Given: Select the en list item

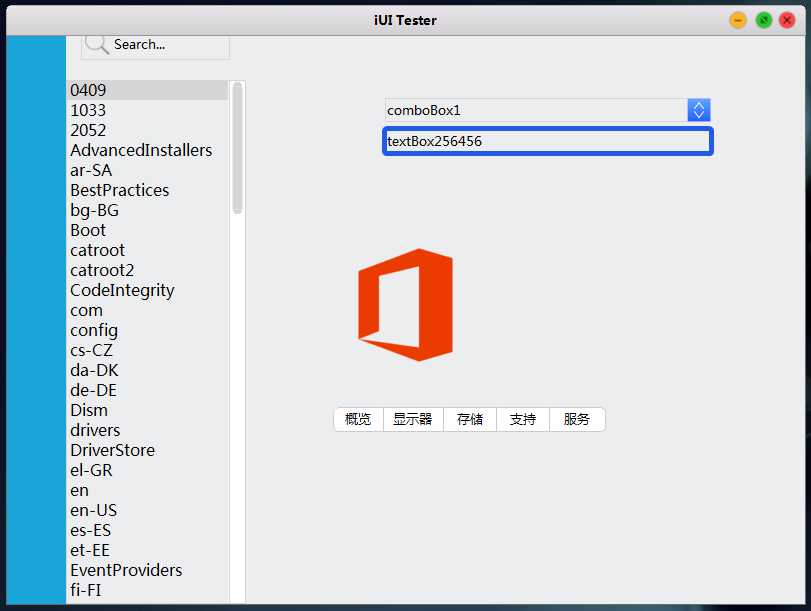Looking at the screenshot, I should pyautogui.click(x=147, y=490).
